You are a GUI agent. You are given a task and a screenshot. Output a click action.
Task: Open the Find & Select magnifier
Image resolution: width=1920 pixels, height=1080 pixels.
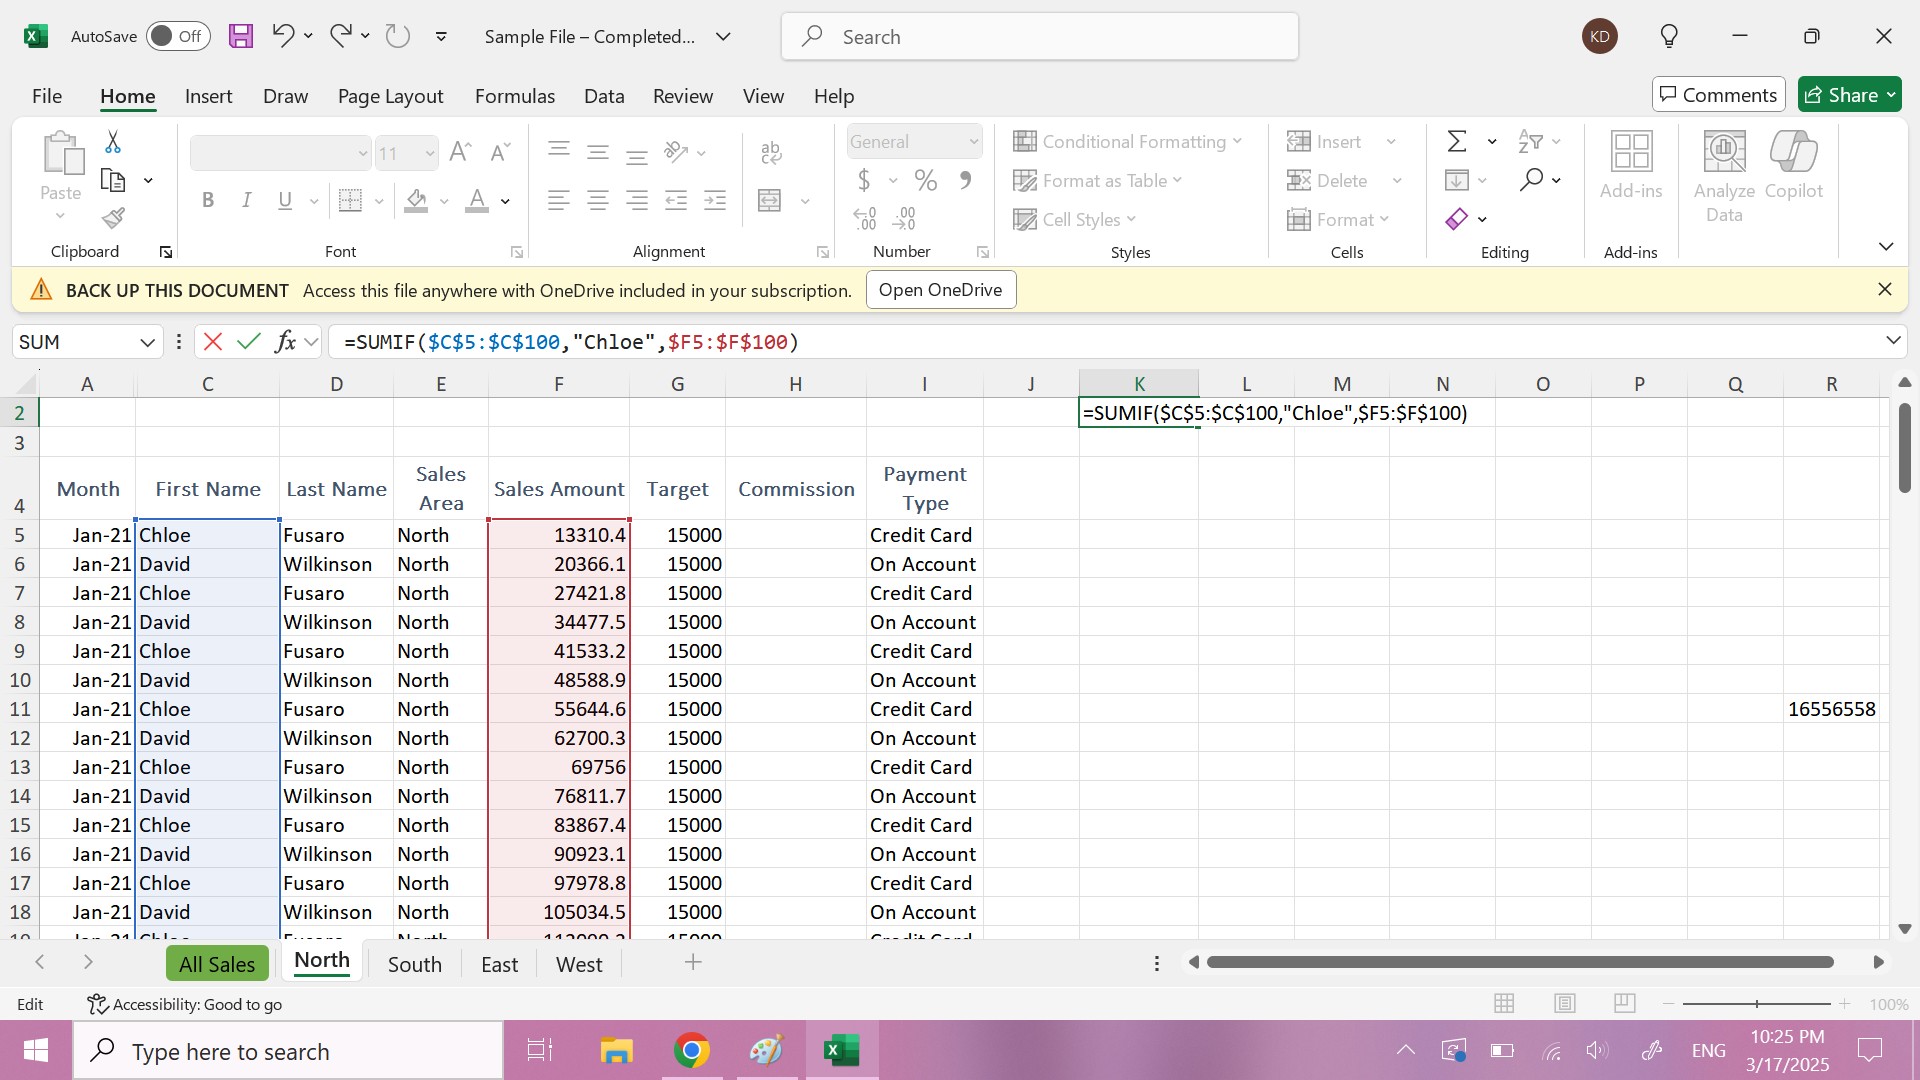pos(1531,180)
